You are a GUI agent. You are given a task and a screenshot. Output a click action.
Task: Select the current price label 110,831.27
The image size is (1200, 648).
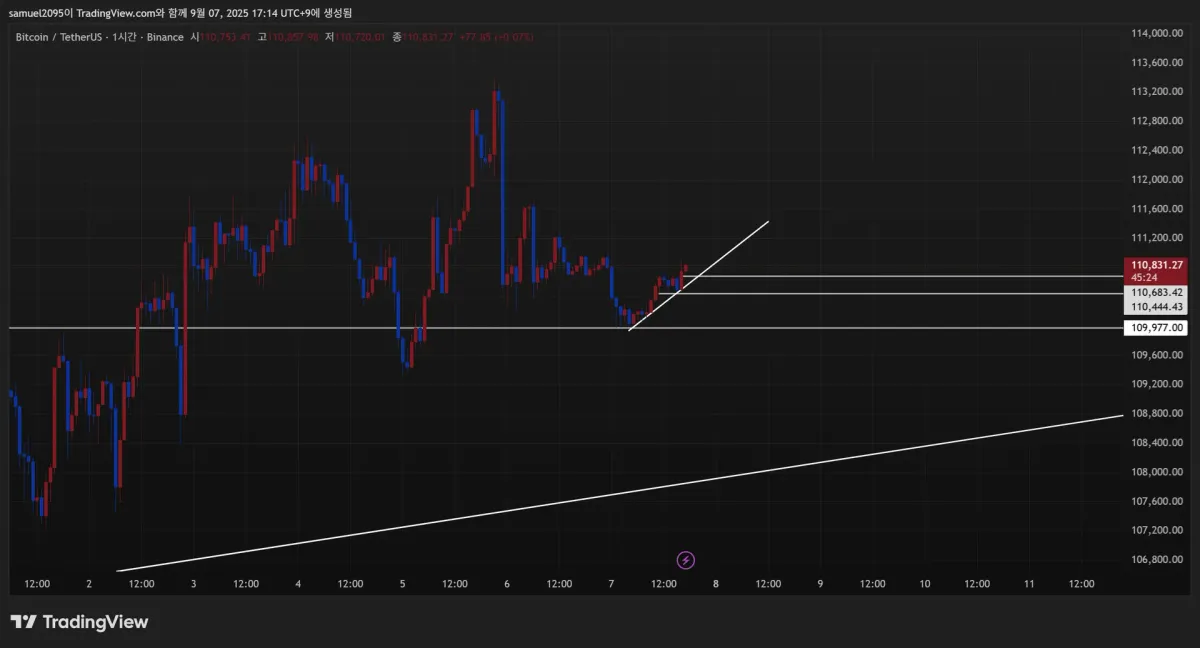click(1158, 265)
